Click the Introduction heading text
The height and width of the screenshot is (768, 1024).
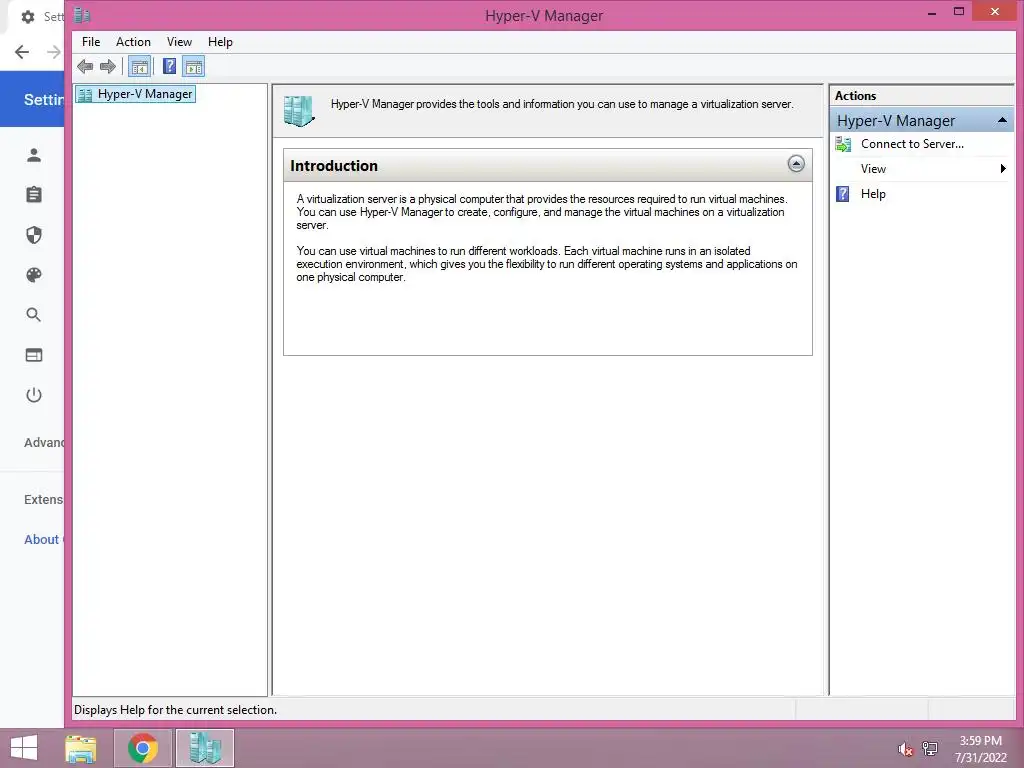[x=334, y=166]
